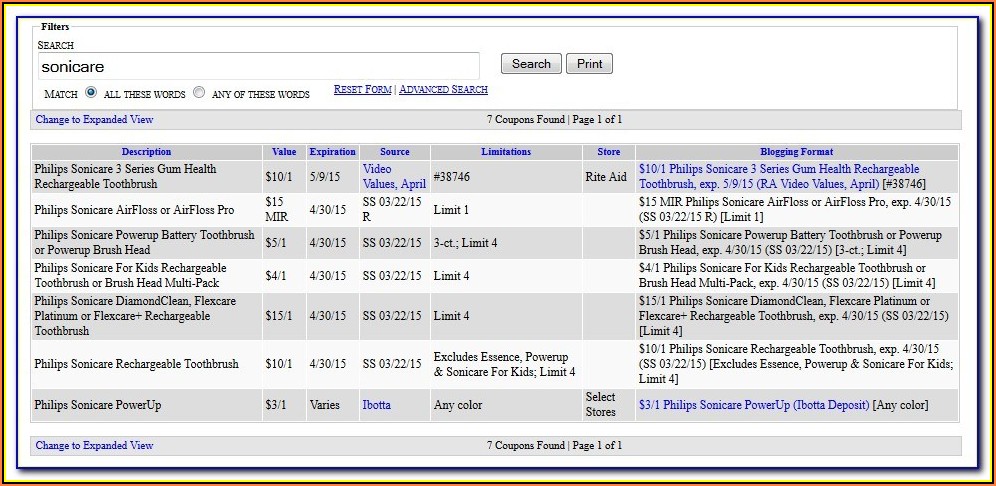The height and width of the screenshot is (486, 996).
Task: Click top 'Change to Expanded View' link
Action: pos(95,119)
